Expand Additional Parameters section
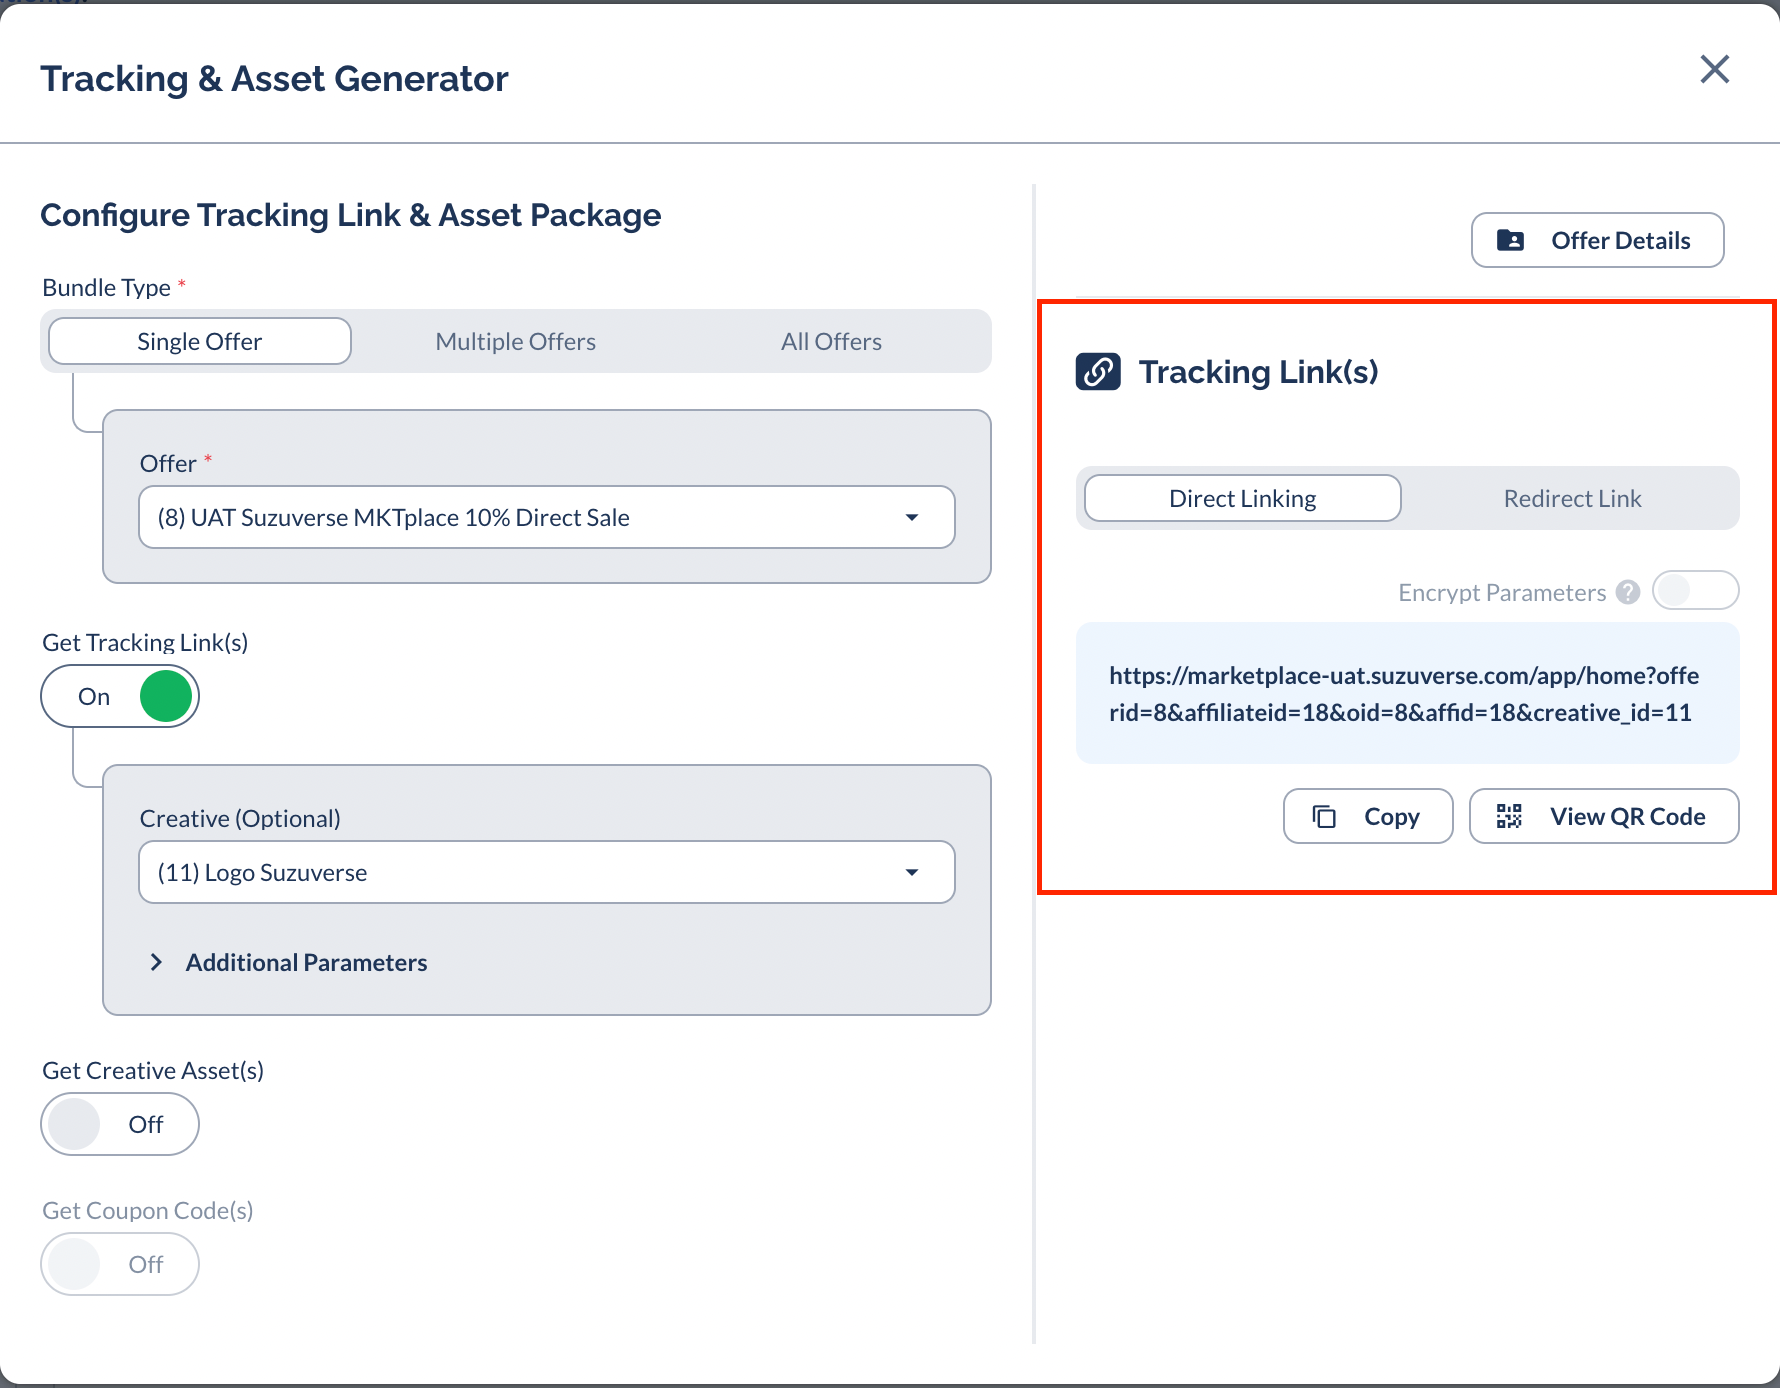Screen dimensions: 1780x1388 click(157, 962)
